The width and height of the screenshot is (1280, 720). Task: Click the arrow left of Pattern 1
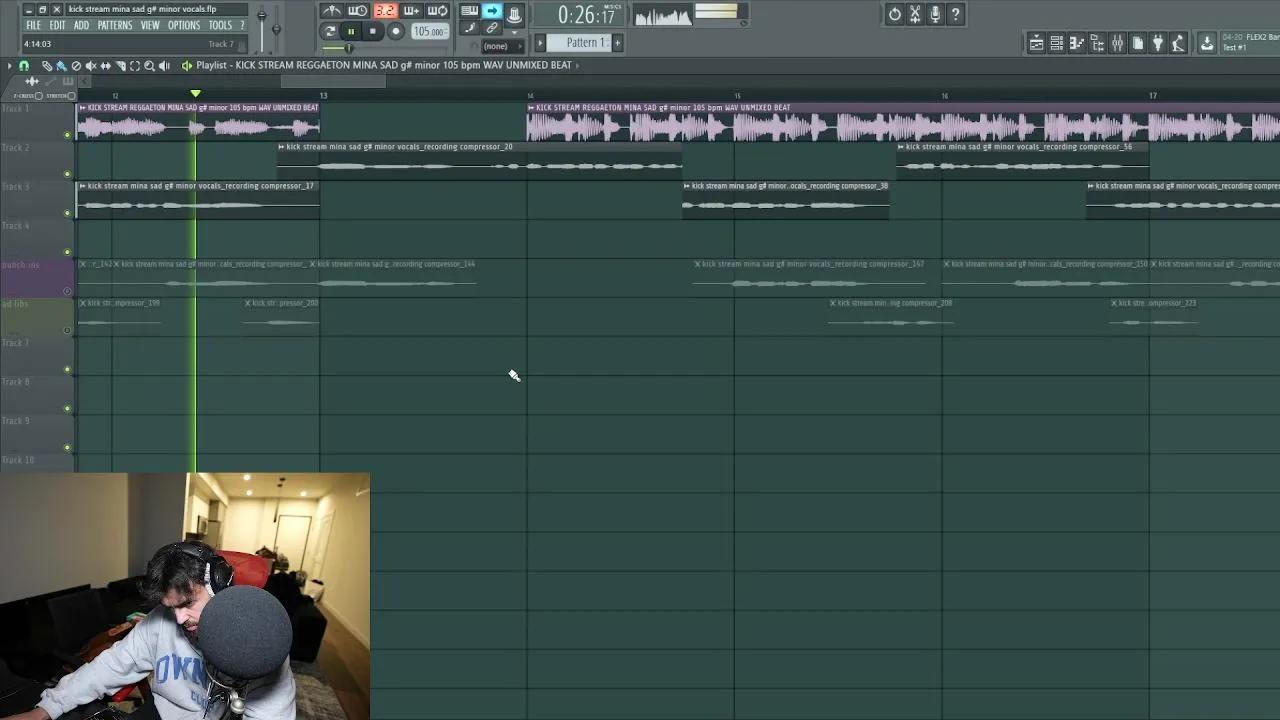540,43
